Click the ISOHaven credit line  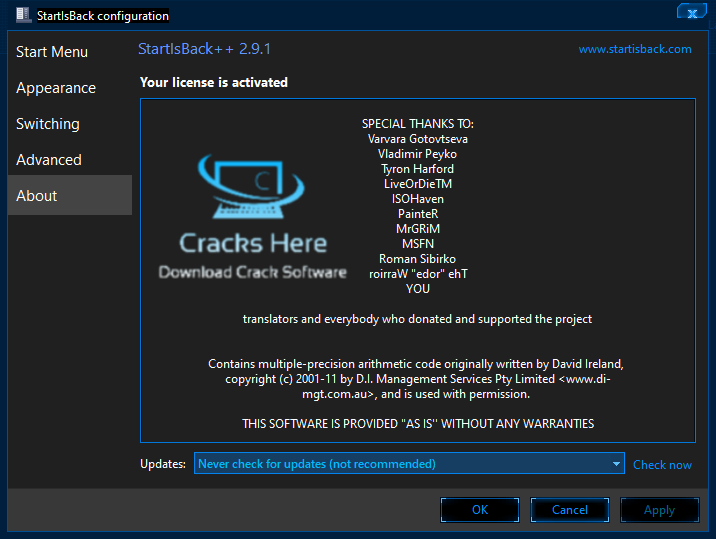click(418, 199)
